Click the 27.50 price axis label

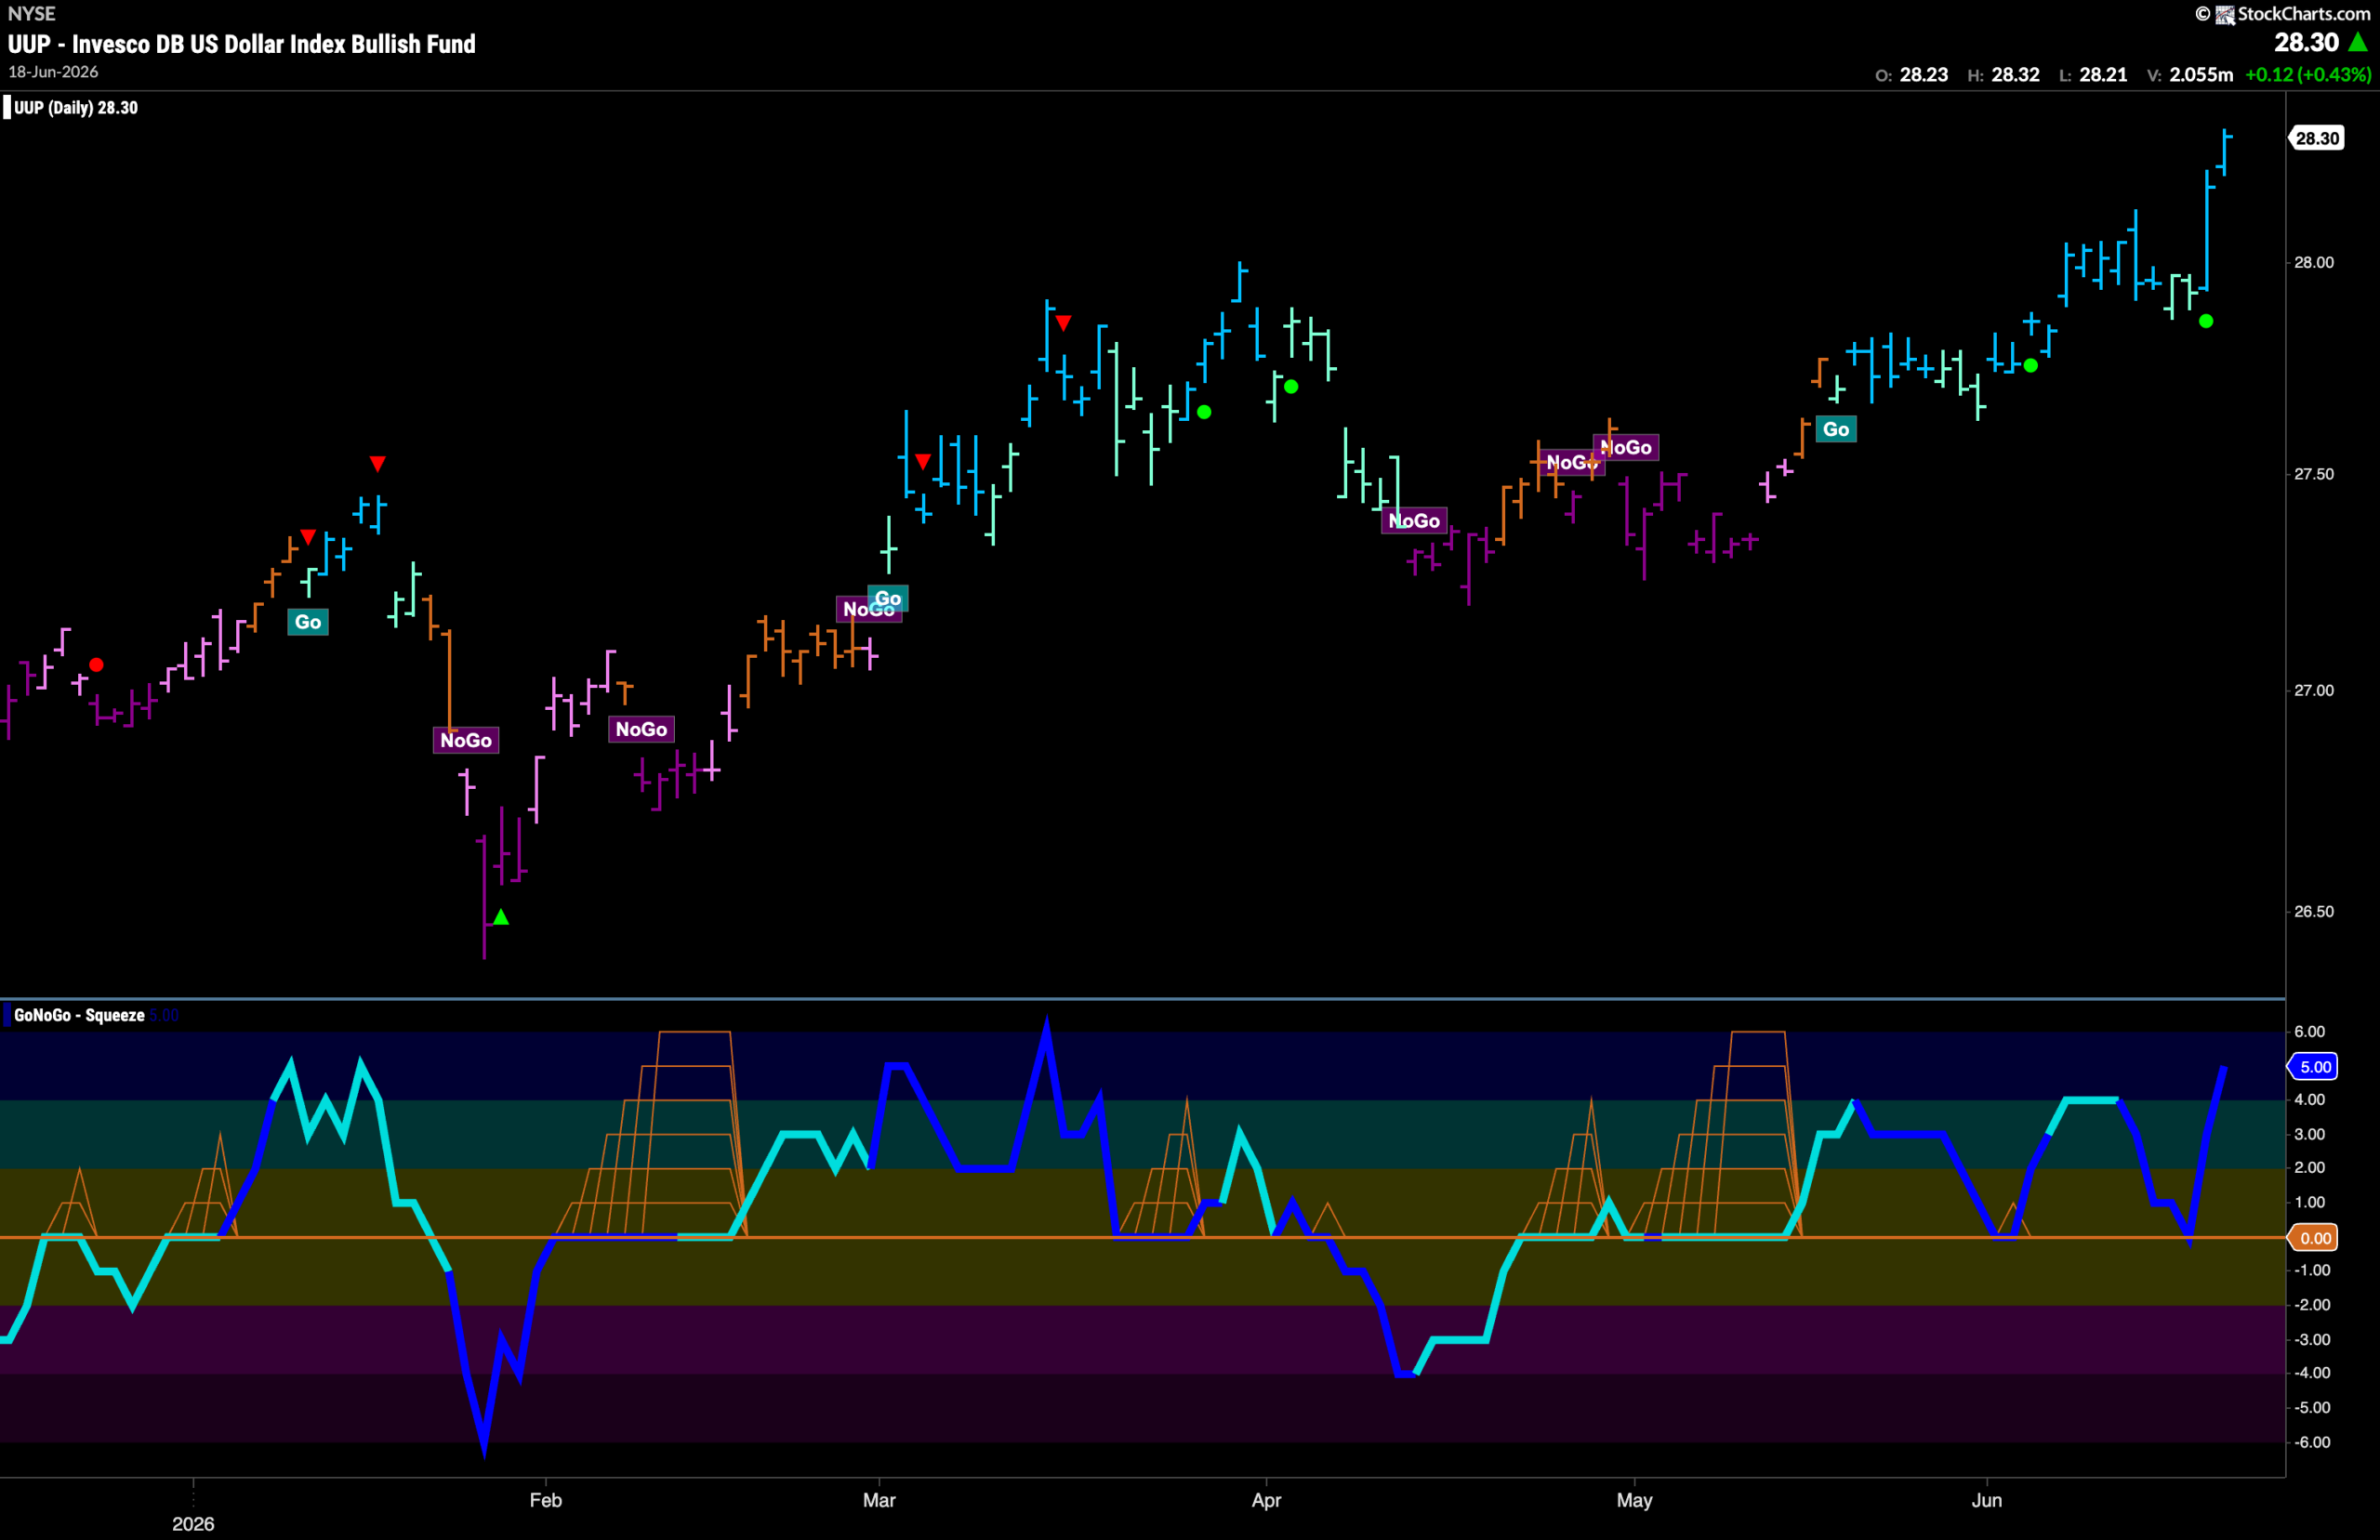pos(2314,474)
